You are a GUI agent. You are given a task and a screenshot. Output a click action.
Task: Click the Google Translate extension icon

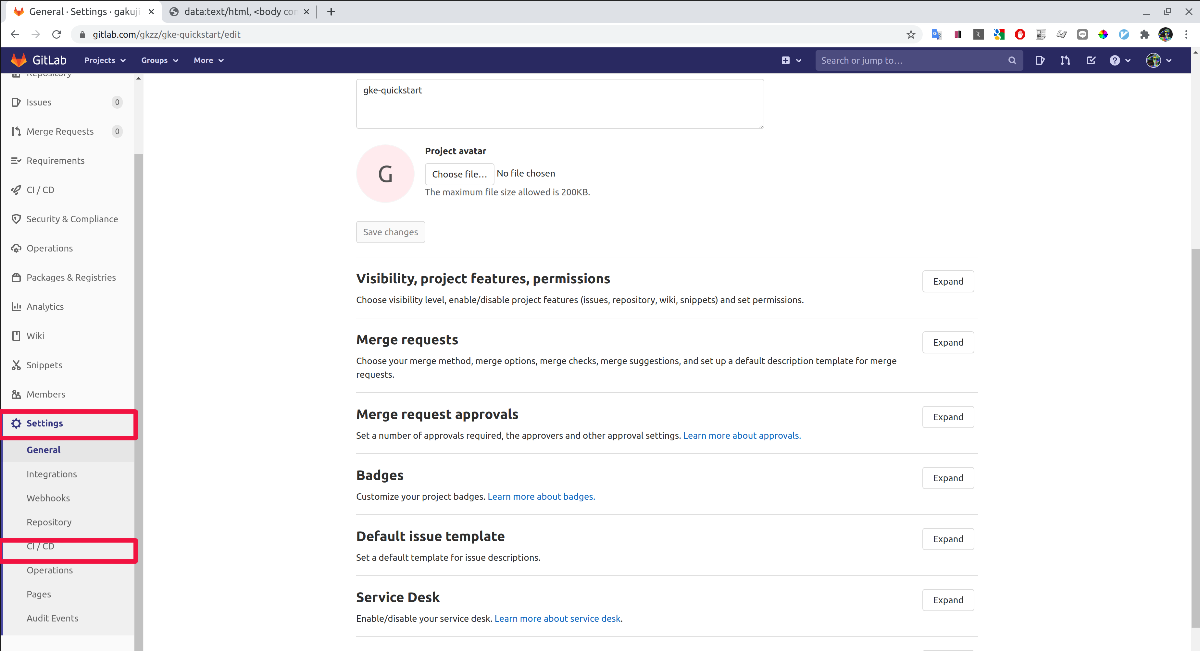click(937, 34)
